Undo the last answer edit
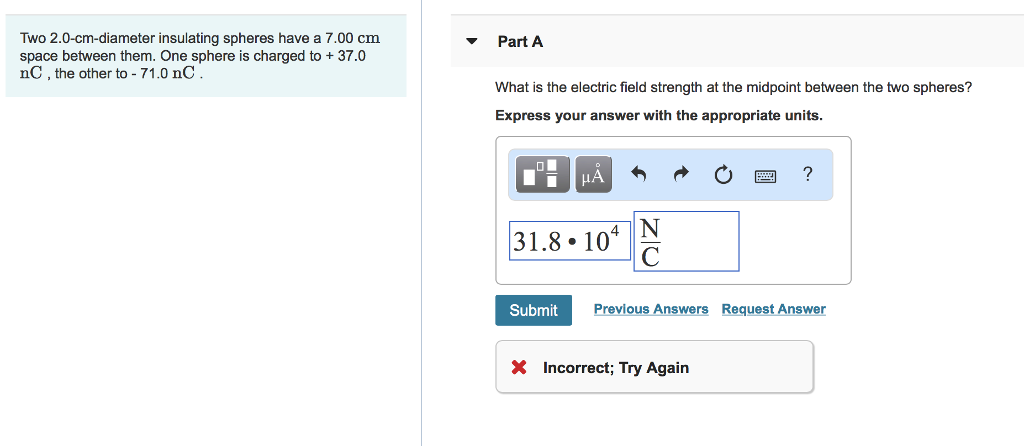The image size is (1024, 446). point(639,176)
